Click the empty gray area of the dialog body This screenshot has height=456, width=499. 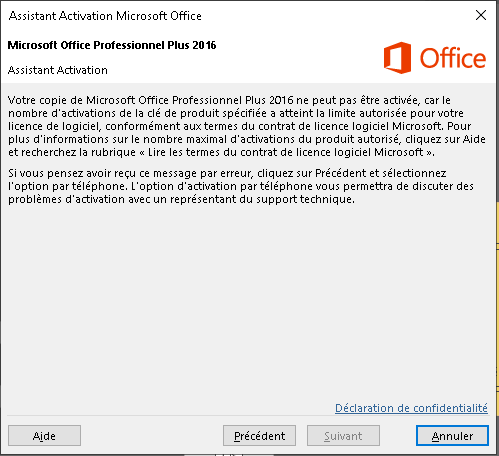(x=247, y=300)
